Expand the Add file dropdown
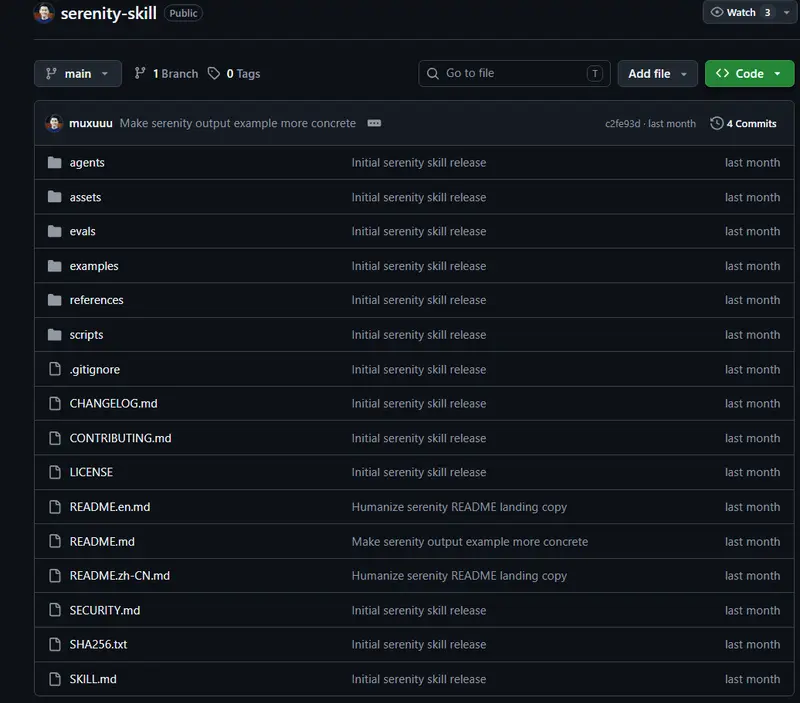Viewport: 800px width, 703px height. click(657, 73)
